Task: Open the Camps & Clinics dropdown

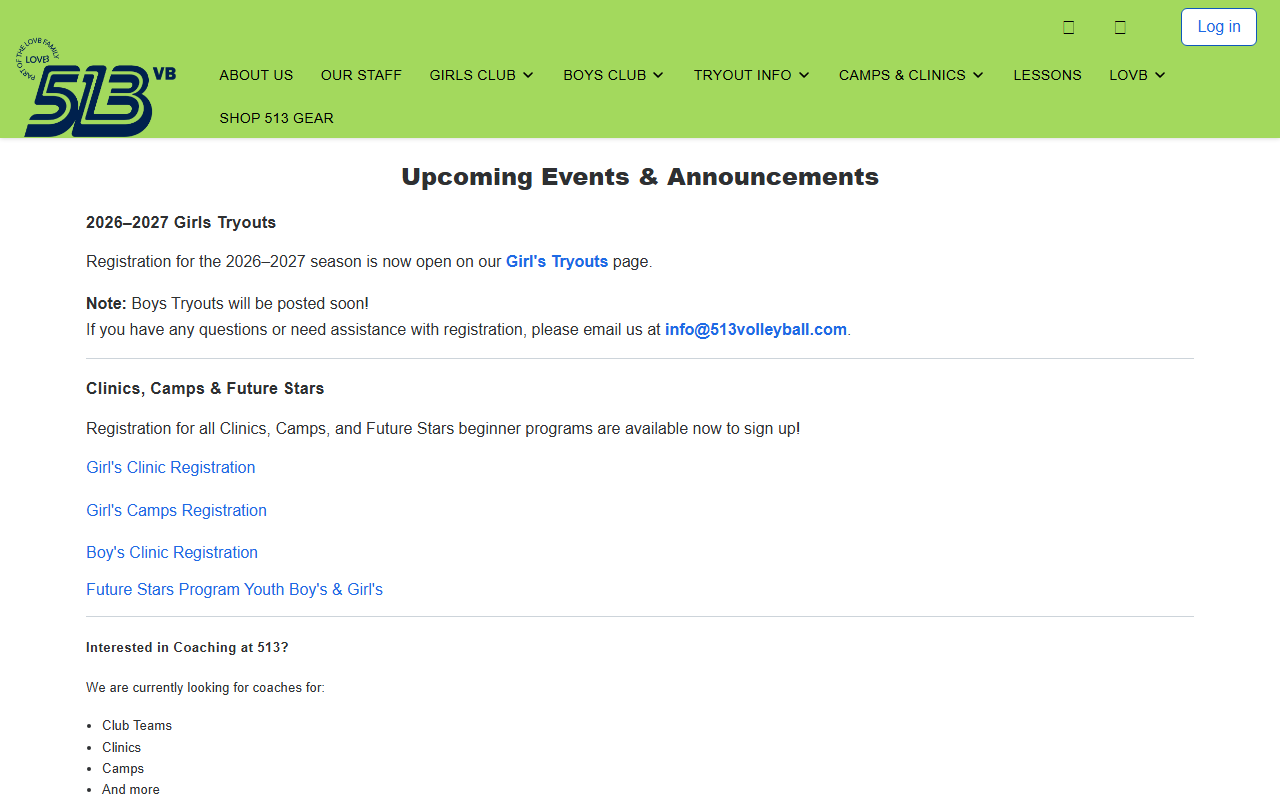Action: point(912,75)
